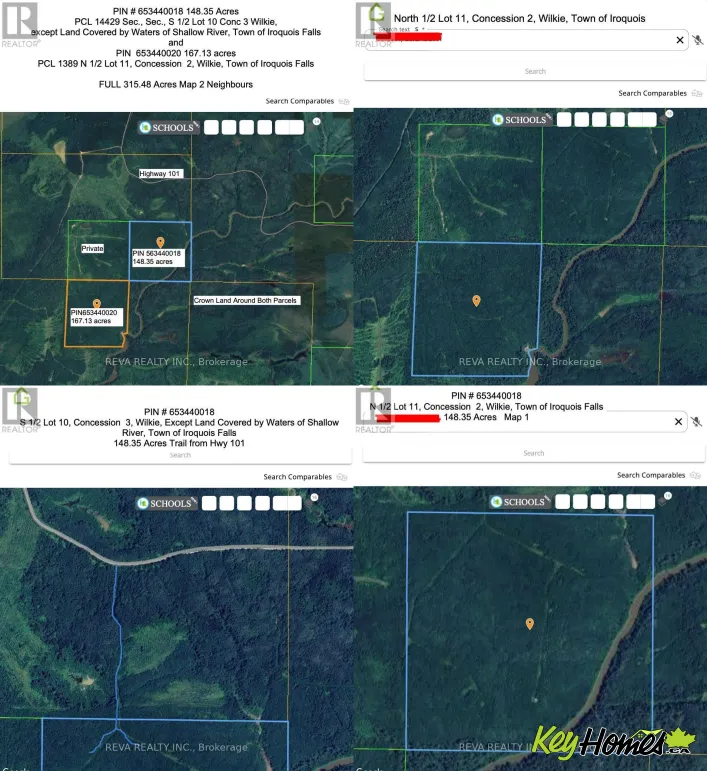
Task: Clear search text in top-right map panel
Action: tap(680, 40)
